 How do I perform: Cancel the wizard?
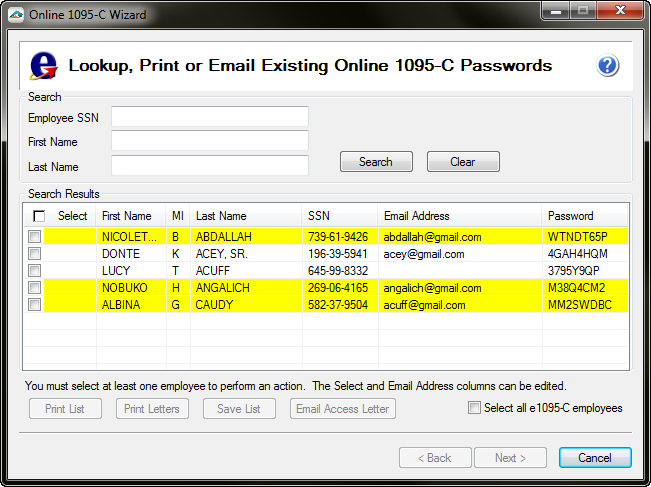click(x=594, y=458)
